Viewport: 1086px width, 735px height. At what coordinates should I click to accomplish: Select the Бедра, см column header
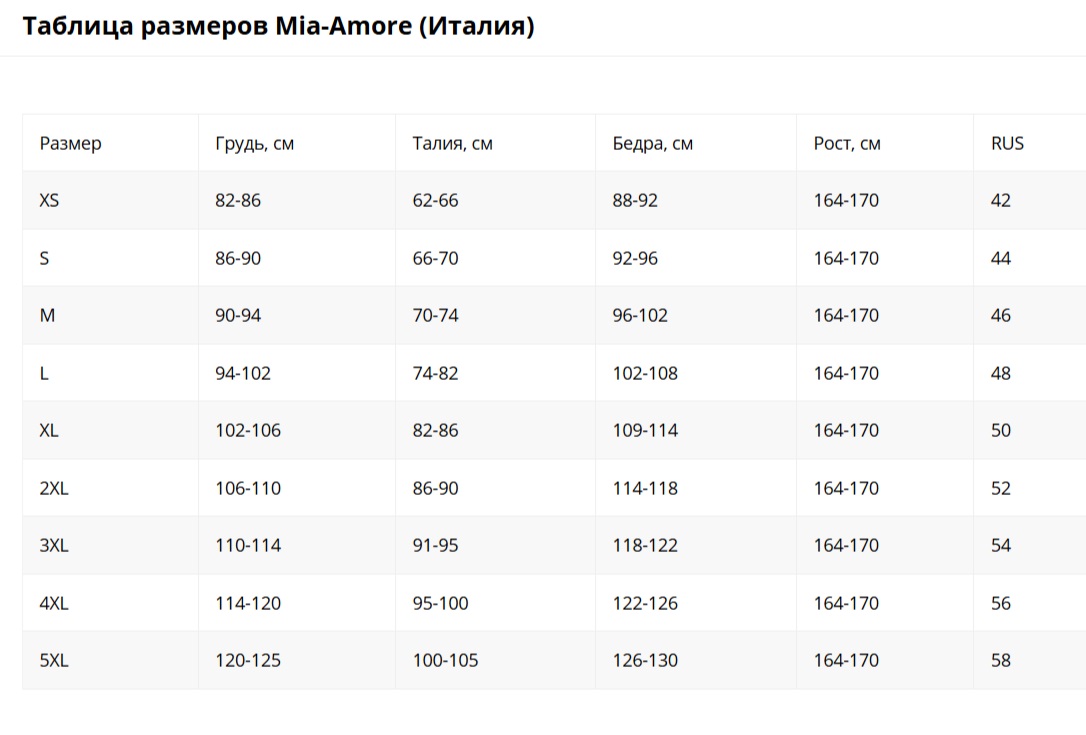coord(652,143)
